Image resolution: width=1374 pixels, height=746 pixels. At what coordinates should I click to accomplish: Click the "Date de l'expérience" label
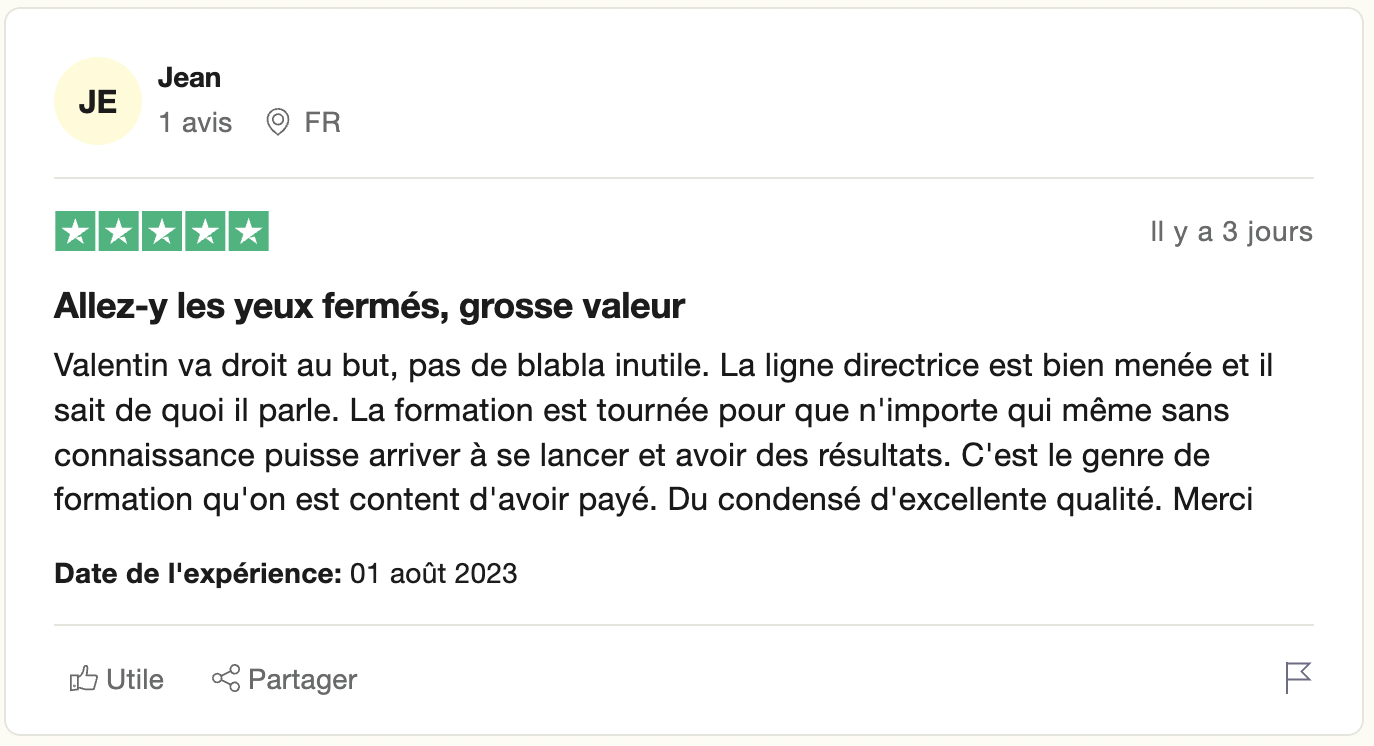tap(198, 574)
